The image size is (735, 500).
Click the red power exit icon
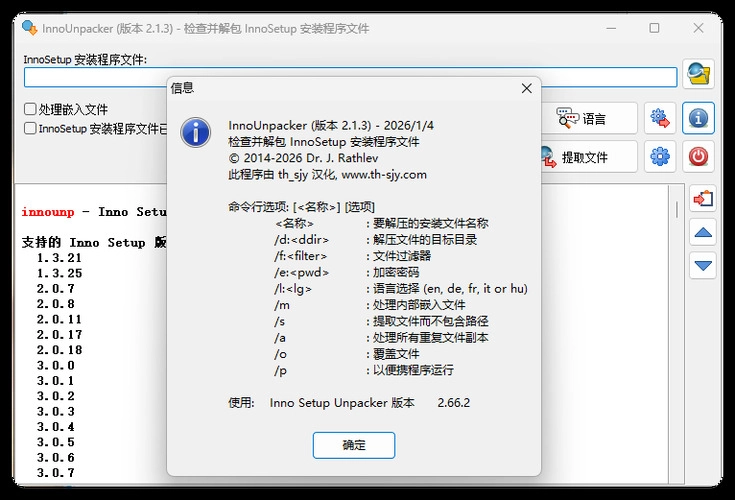click(x=698, y=156)
